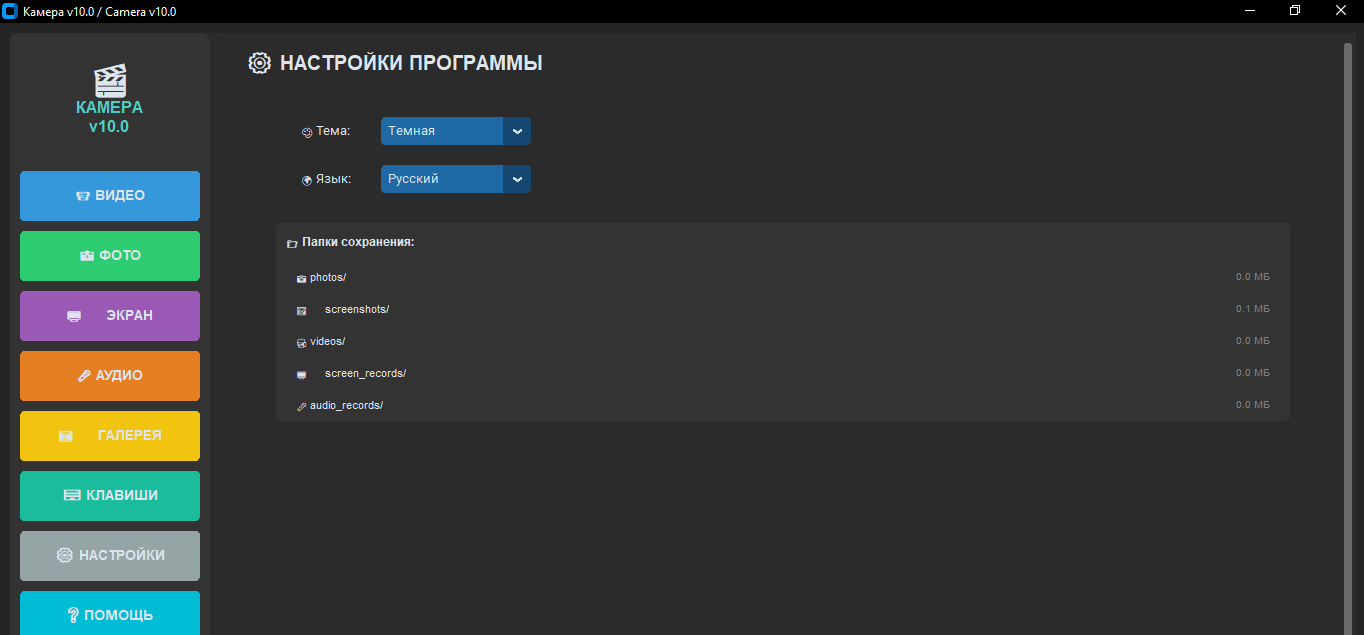Viewport: 1364px width, 635px height.
Task: Click the Русский language combo box field
Action: coord(441,179)
